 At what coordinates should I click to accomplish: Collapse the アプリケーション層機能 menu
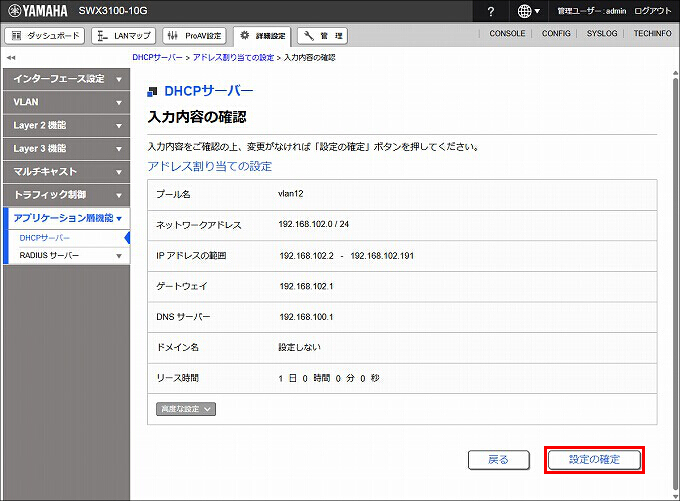66,218
